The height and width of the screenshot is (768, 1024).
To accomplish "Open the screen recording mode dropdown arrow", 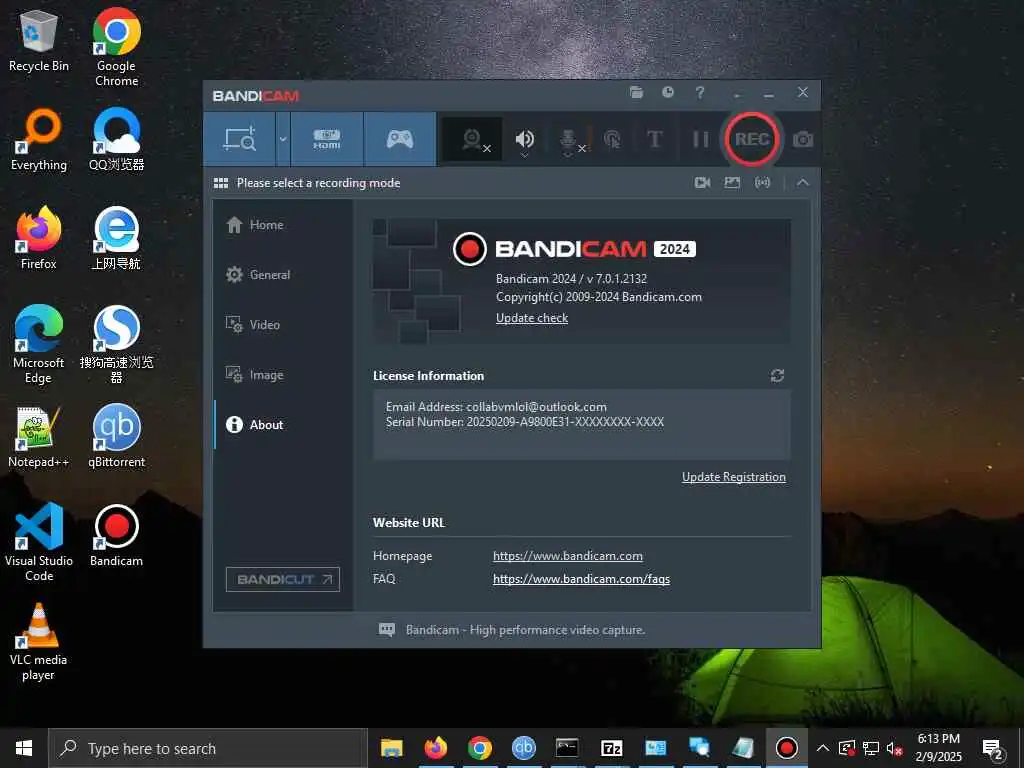I will pyautogui.click(x=283, y=139).
